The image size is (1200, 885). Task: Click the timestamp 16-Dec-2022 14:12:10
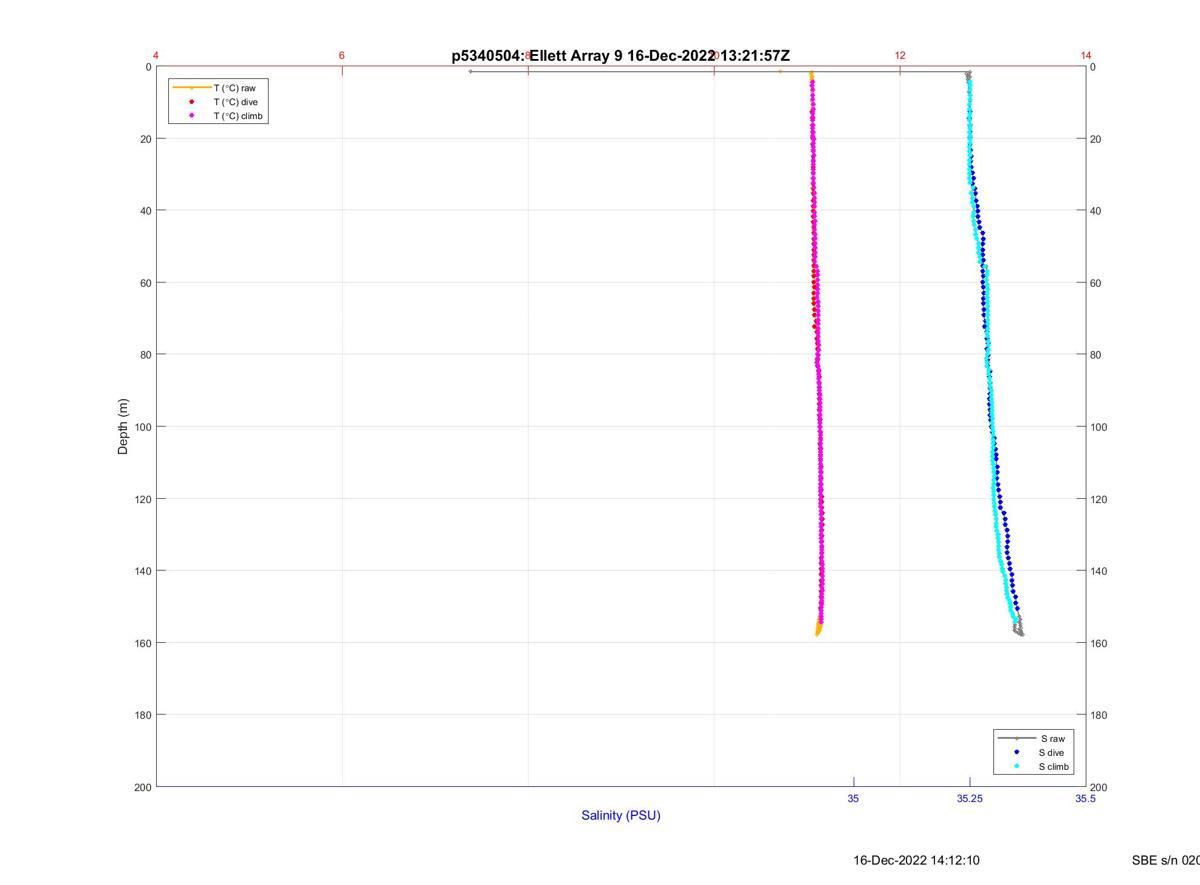point(916,860)
